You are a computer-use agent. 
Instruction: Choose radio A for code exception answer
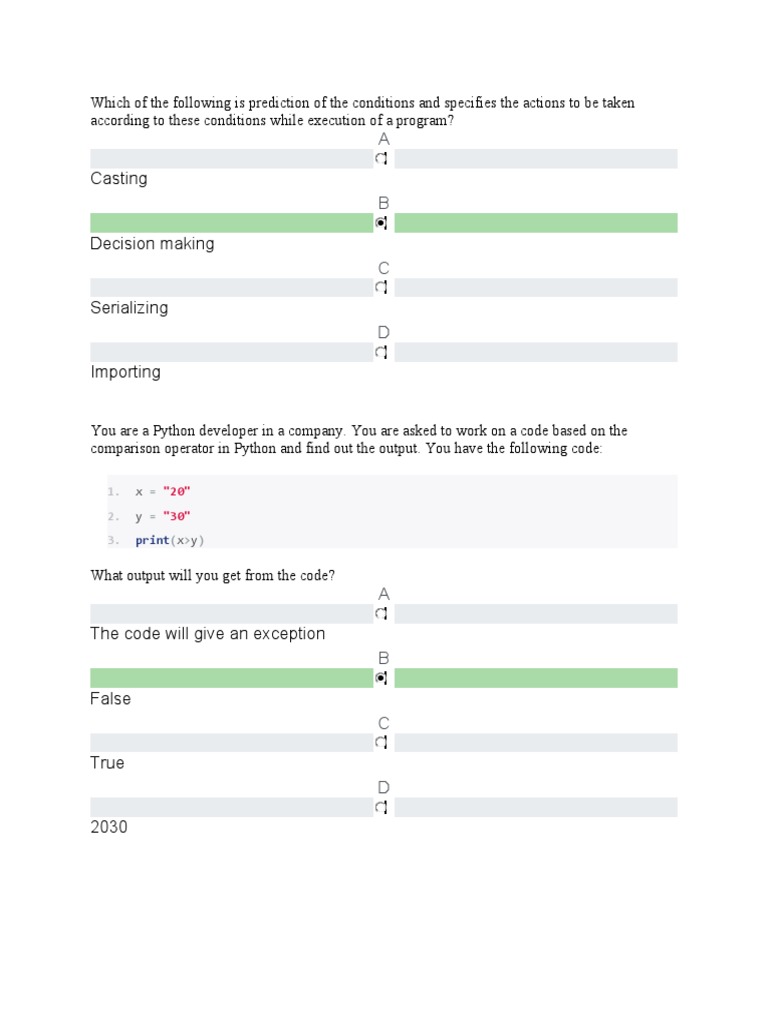click(x=381, y=613)
